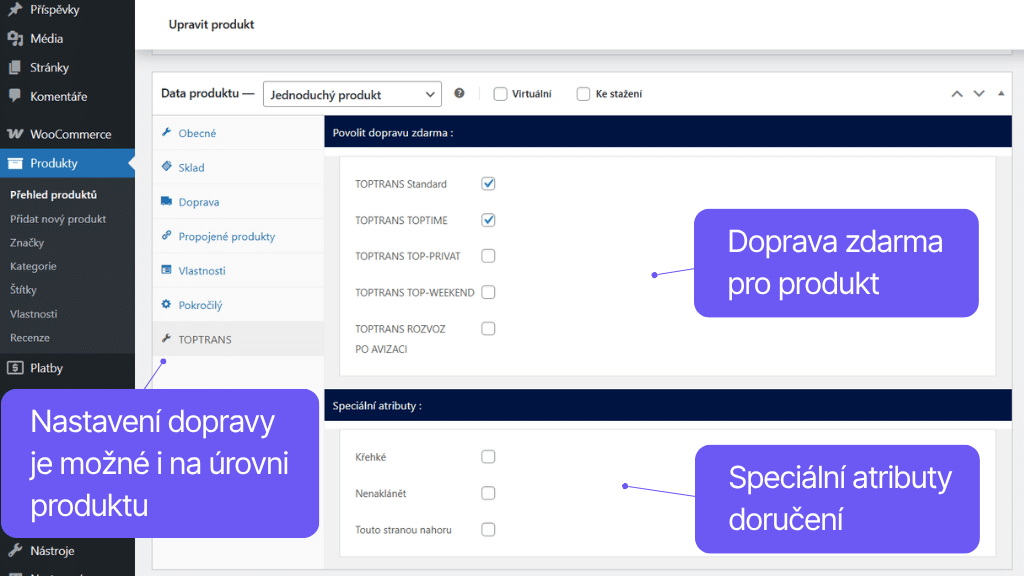Check the Ke stažení option
The width and height of the screenshot is (1024, 576).
pyautogui.click(x=583, y=93)
